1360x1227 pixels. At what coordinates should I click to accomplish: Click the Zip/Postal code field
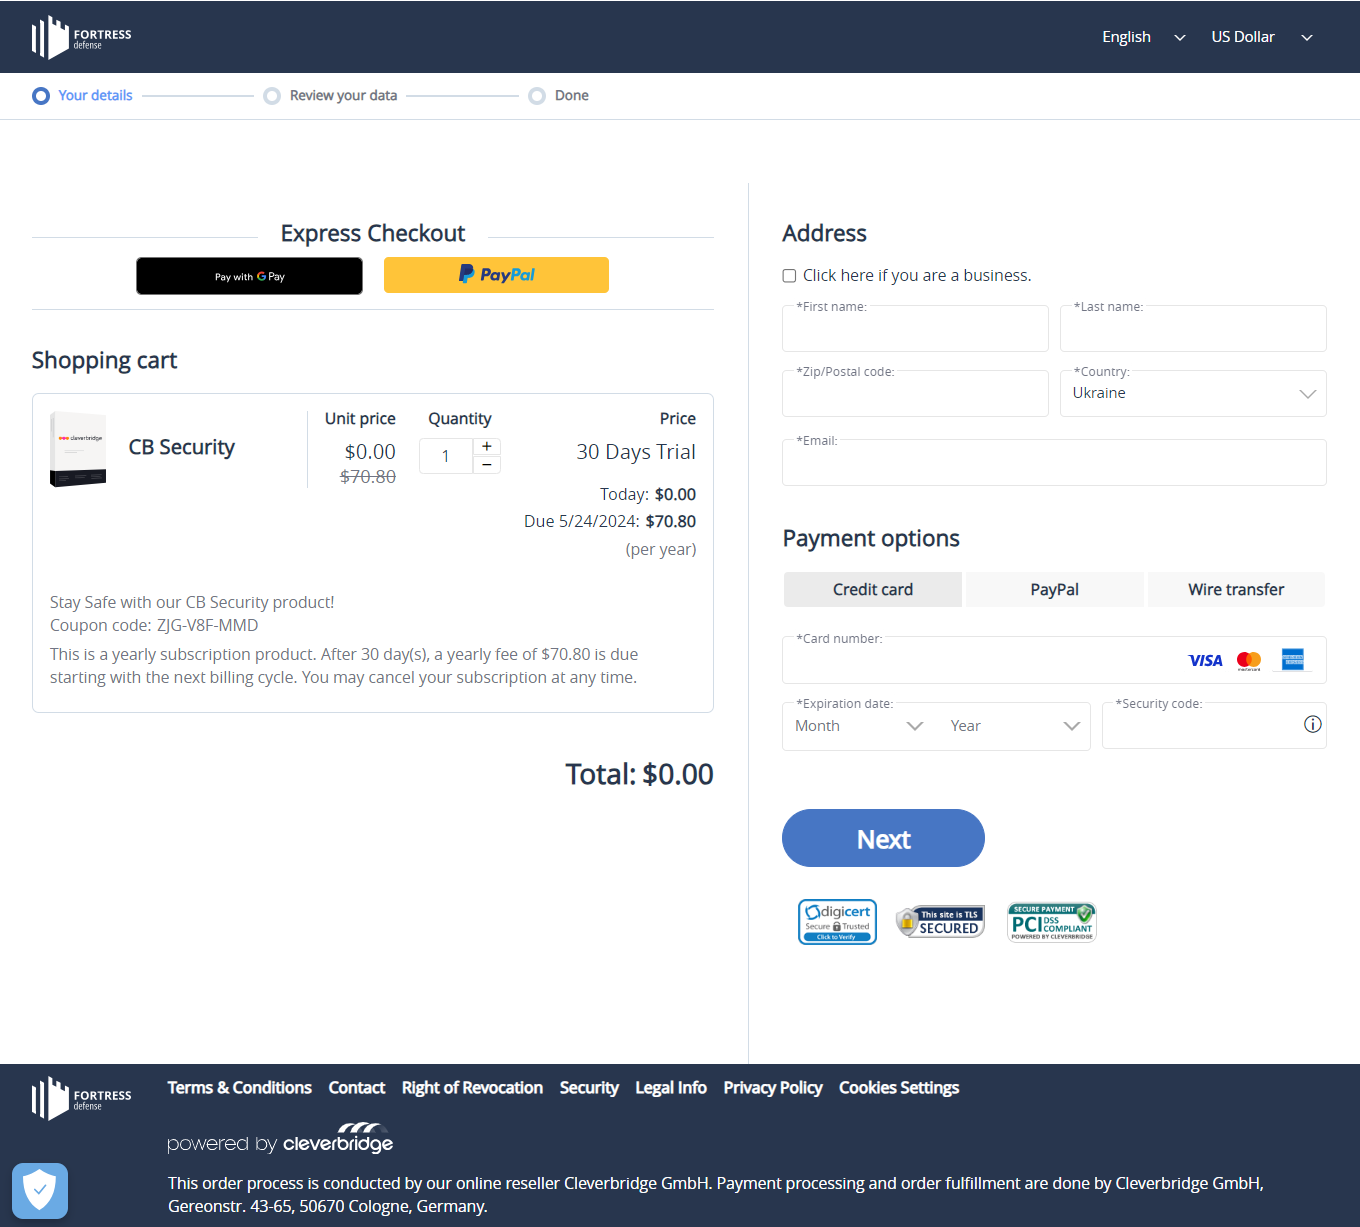point(915,394)
